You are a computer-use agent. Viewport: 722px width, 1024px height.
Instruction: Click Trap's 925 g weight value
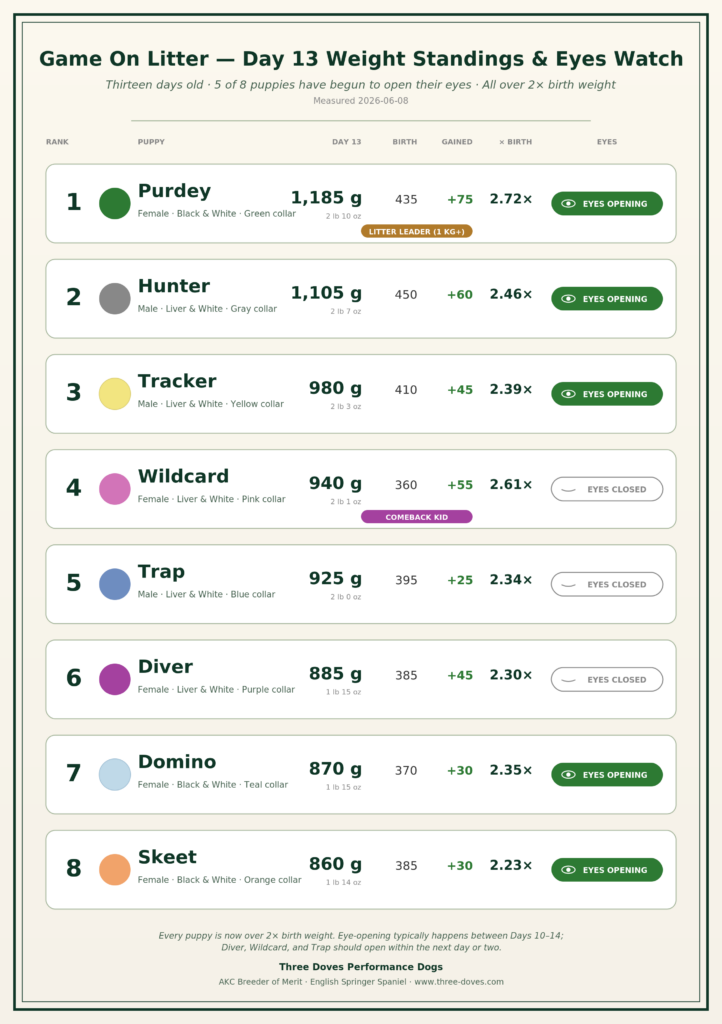point(336,579)
